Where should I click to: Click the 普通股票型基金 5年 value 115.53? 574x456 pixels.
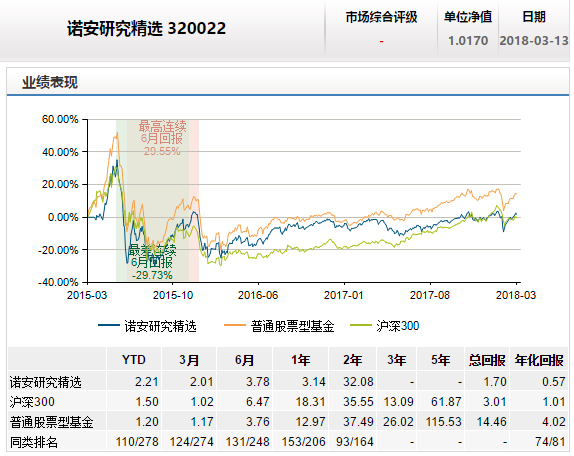click(443, 422)
